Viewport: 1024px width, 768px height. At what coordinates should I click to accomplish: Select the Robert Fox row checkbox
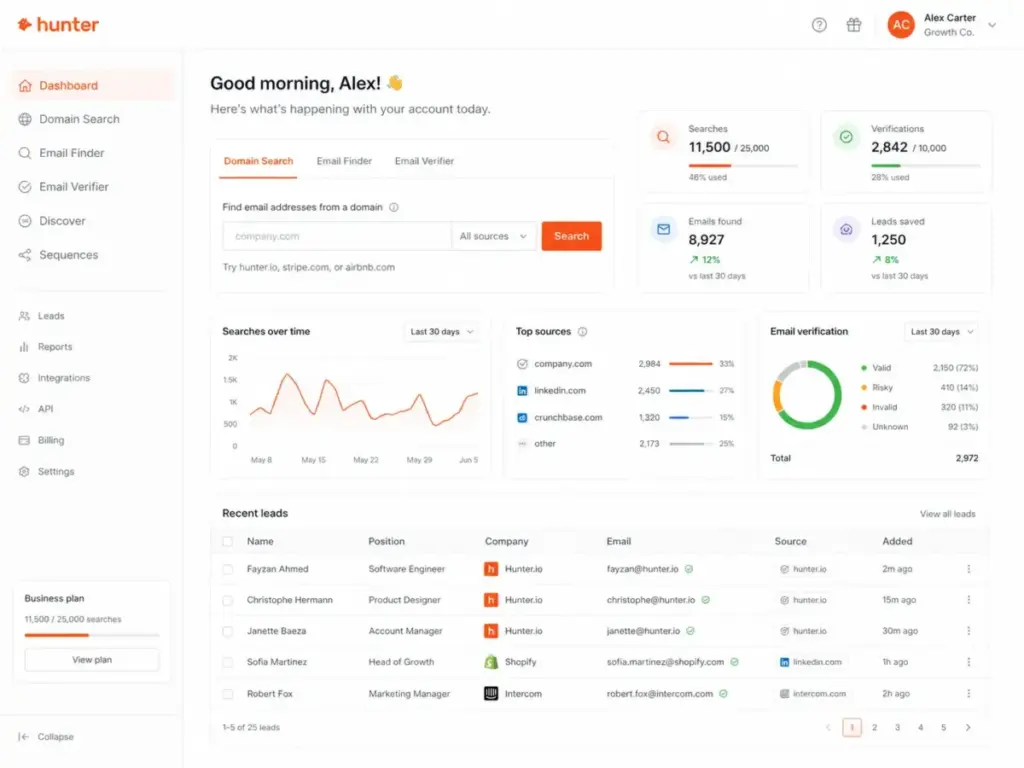pyautogui.click(x=227, y=694)
